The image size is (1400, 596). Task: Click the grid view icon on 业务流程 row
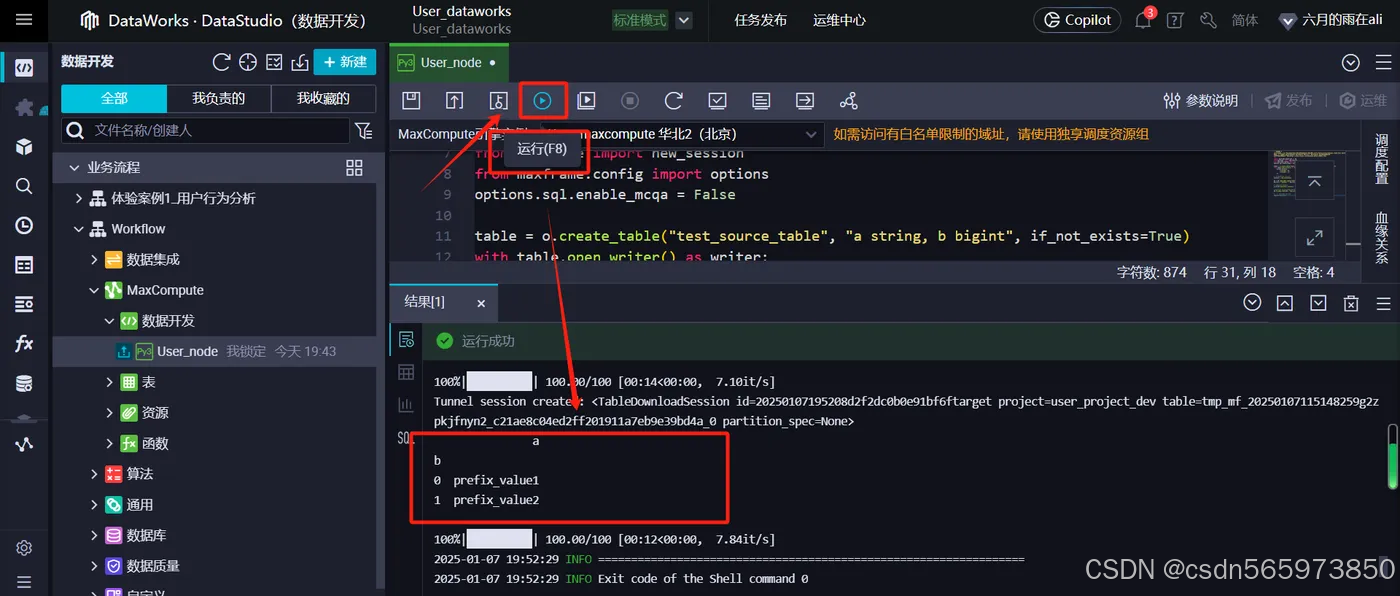pyautogui.click(x=354, y=167)
